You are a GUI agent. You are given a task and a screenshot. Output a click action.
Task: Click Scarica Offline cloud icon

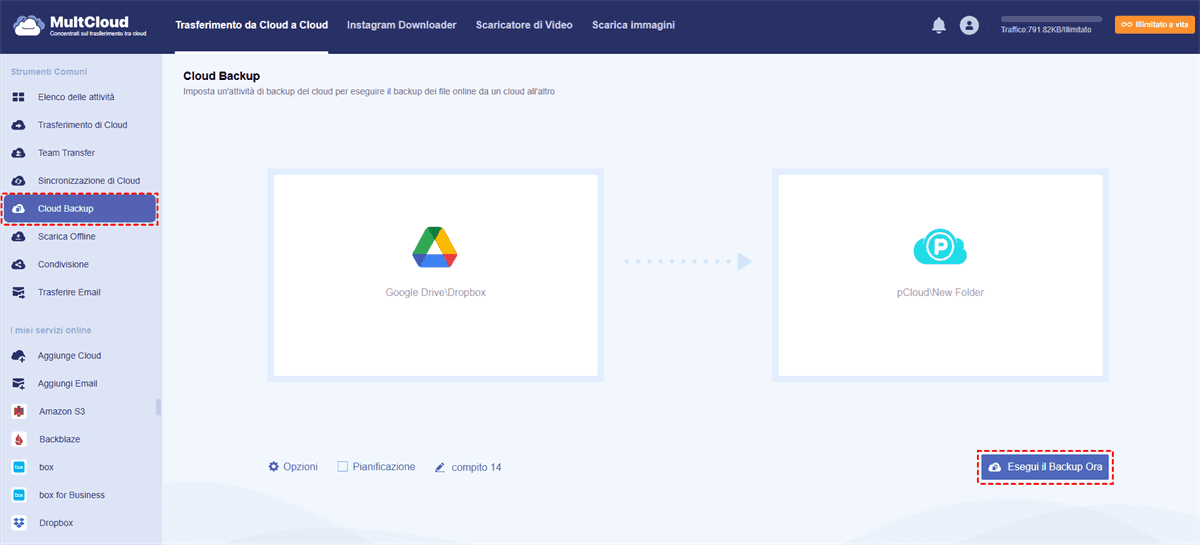click(x=18, y=237)
